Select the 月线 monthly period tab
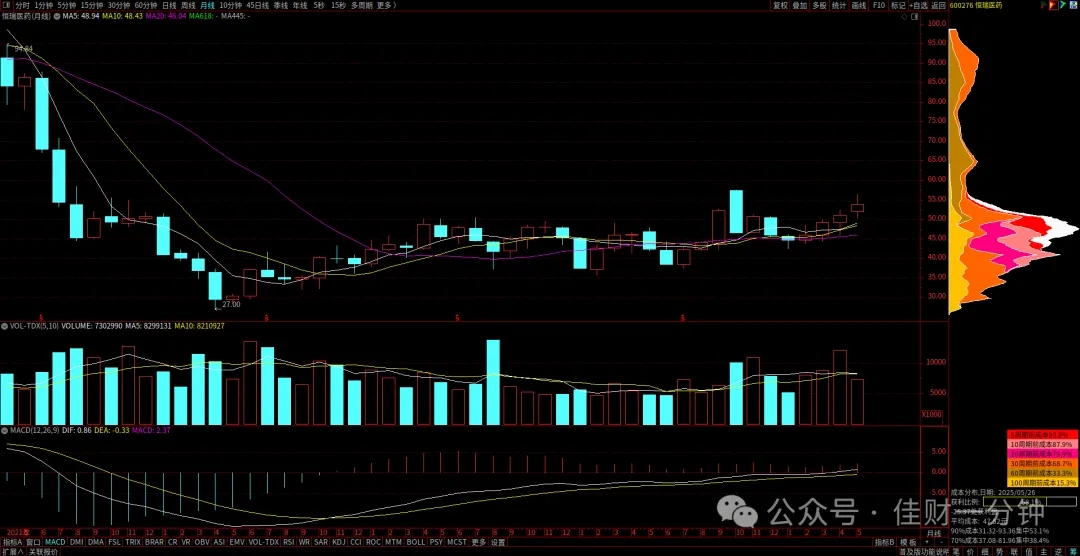 tap(207, 5)
